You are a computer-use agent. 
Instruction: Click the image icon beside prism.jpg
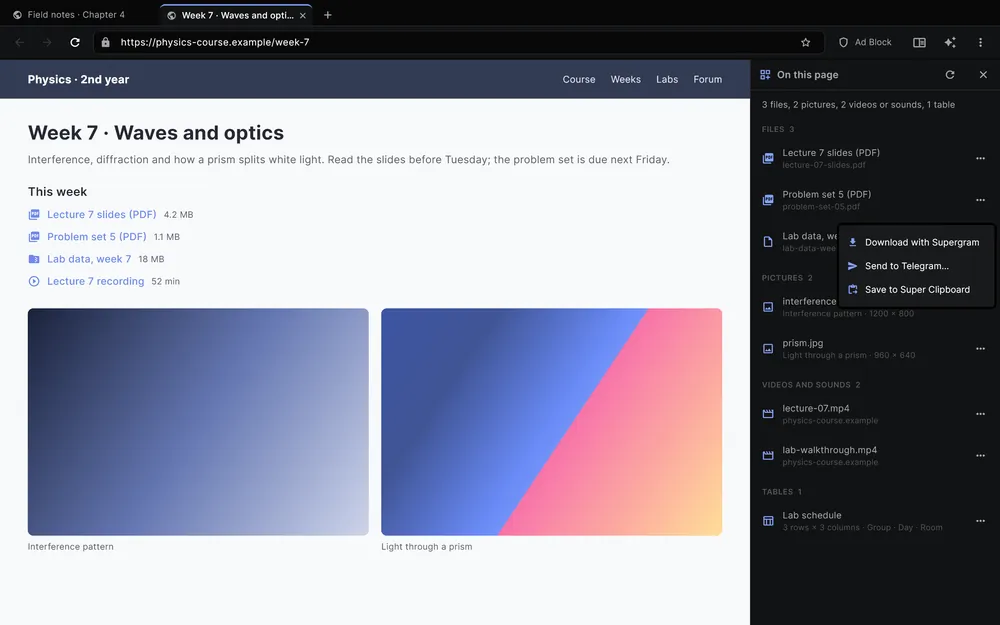768,349
